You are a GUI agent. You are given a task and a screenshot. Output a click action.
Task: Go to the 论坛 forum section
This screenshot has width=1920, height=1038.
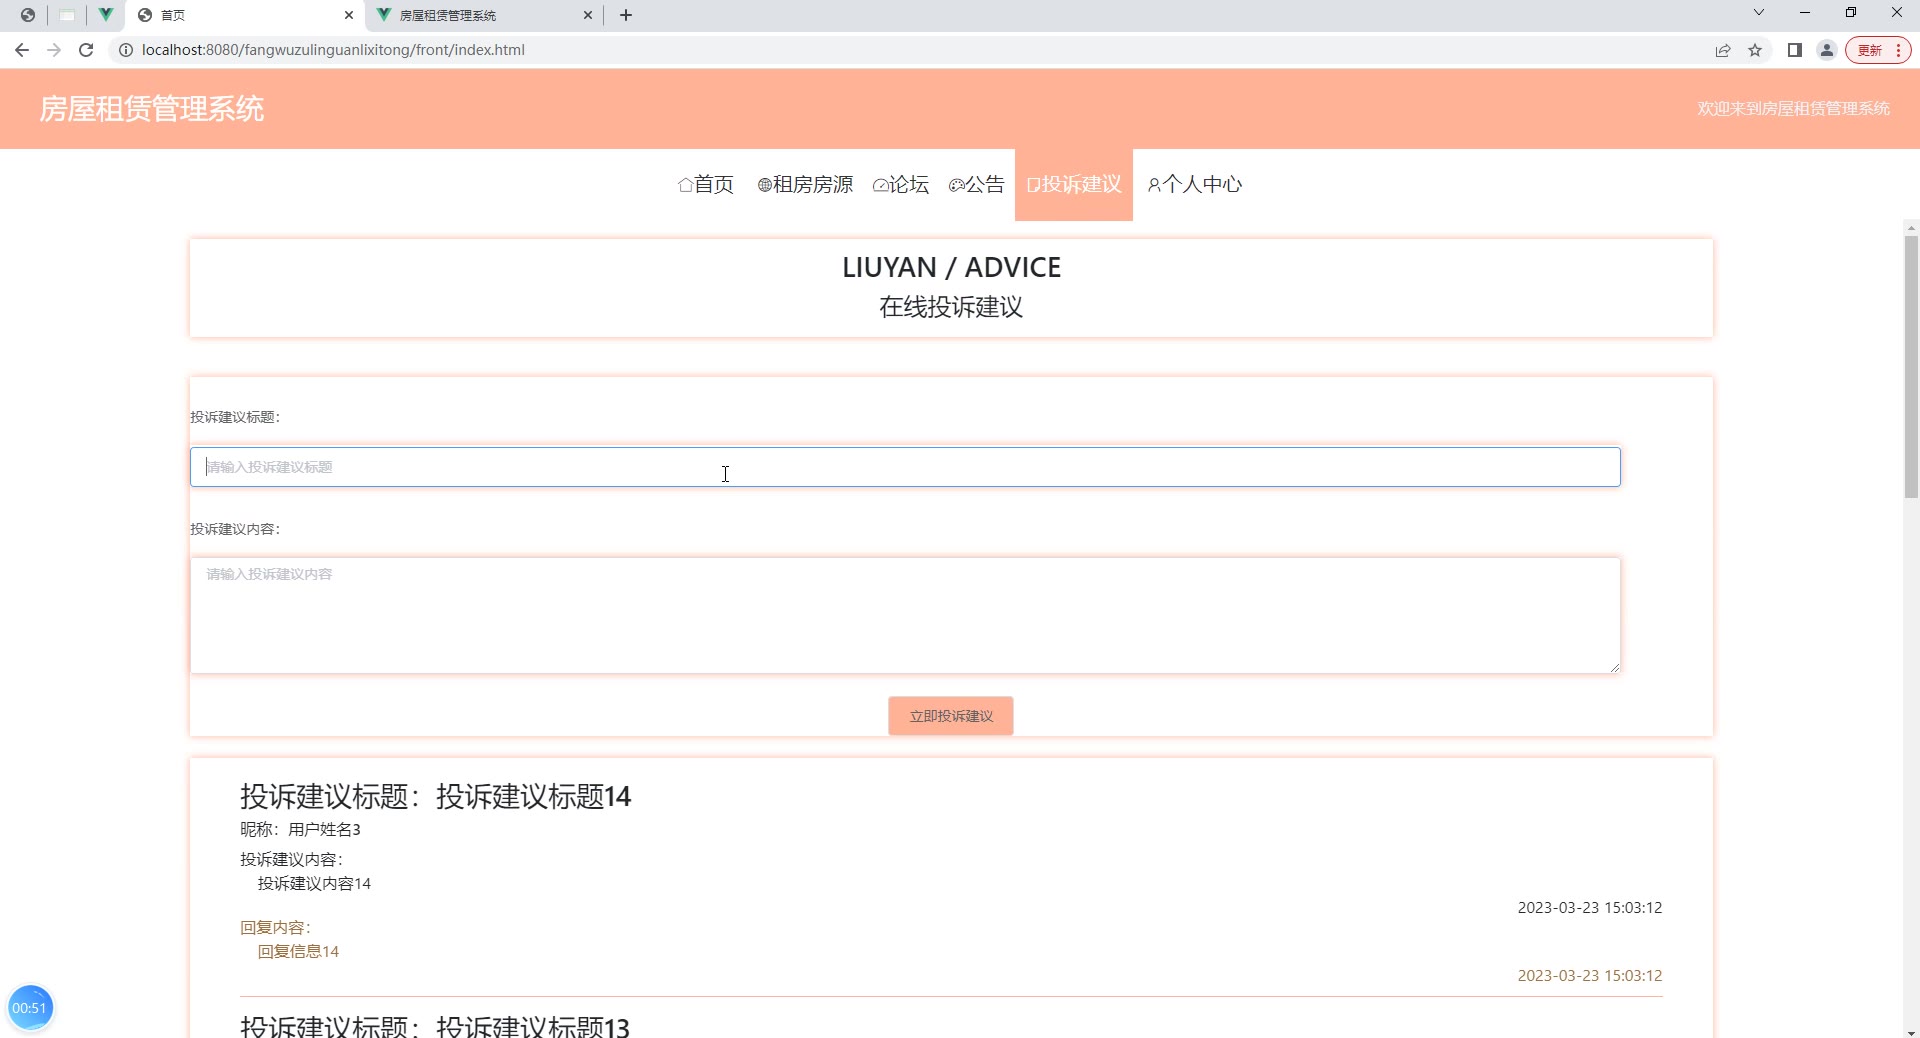point(901,184)
